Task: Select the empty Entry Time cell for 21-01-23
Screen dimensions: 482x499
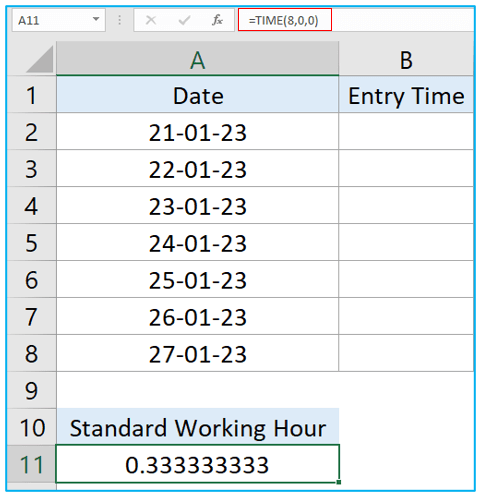Action: pos(406,131)
